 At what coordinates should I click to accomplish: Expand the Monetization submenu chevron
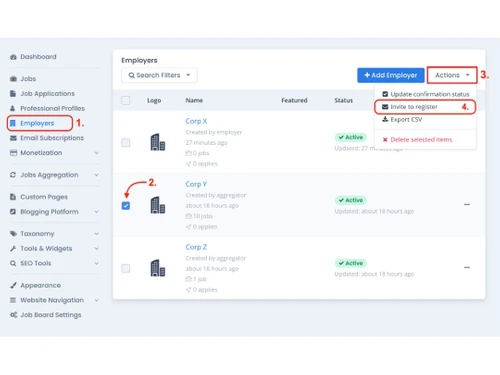coord(96,153)
